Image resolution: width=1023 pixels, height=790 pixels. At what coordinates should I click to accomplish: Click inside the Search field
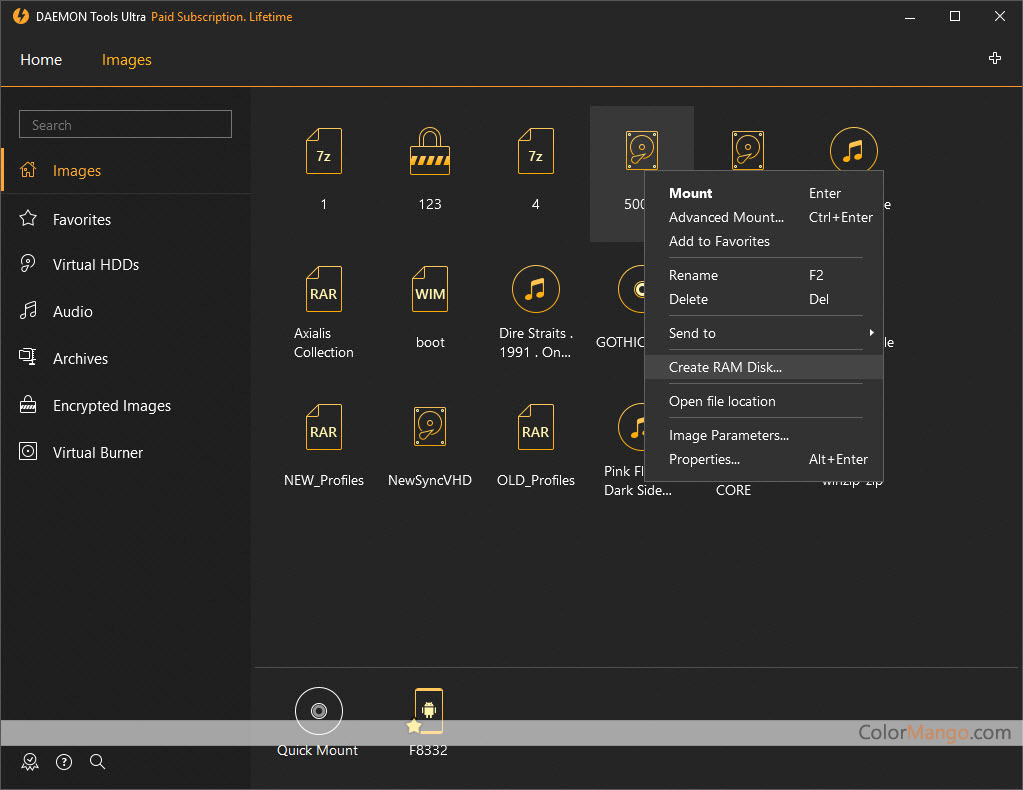coord(124,124)
